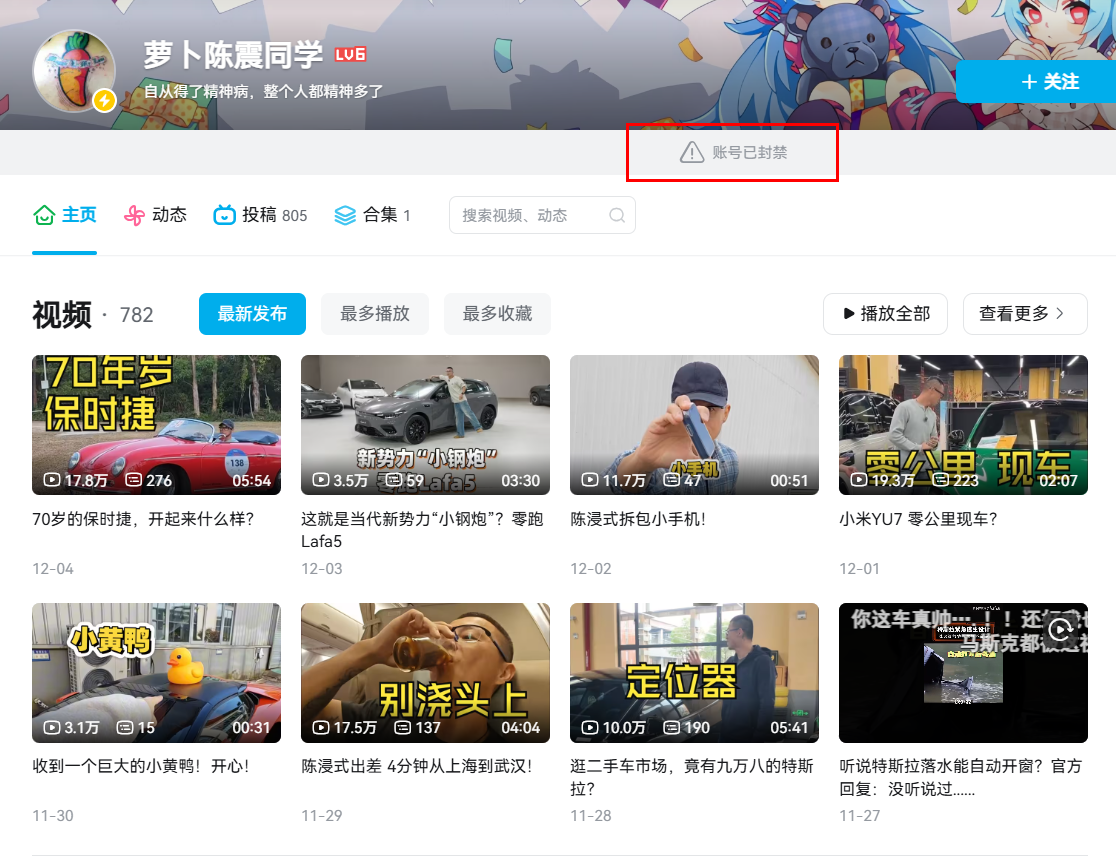Click the LV6 level badge
Image resolution: width=1116 pixels, height=867 pixels.
tap(350, 54)
